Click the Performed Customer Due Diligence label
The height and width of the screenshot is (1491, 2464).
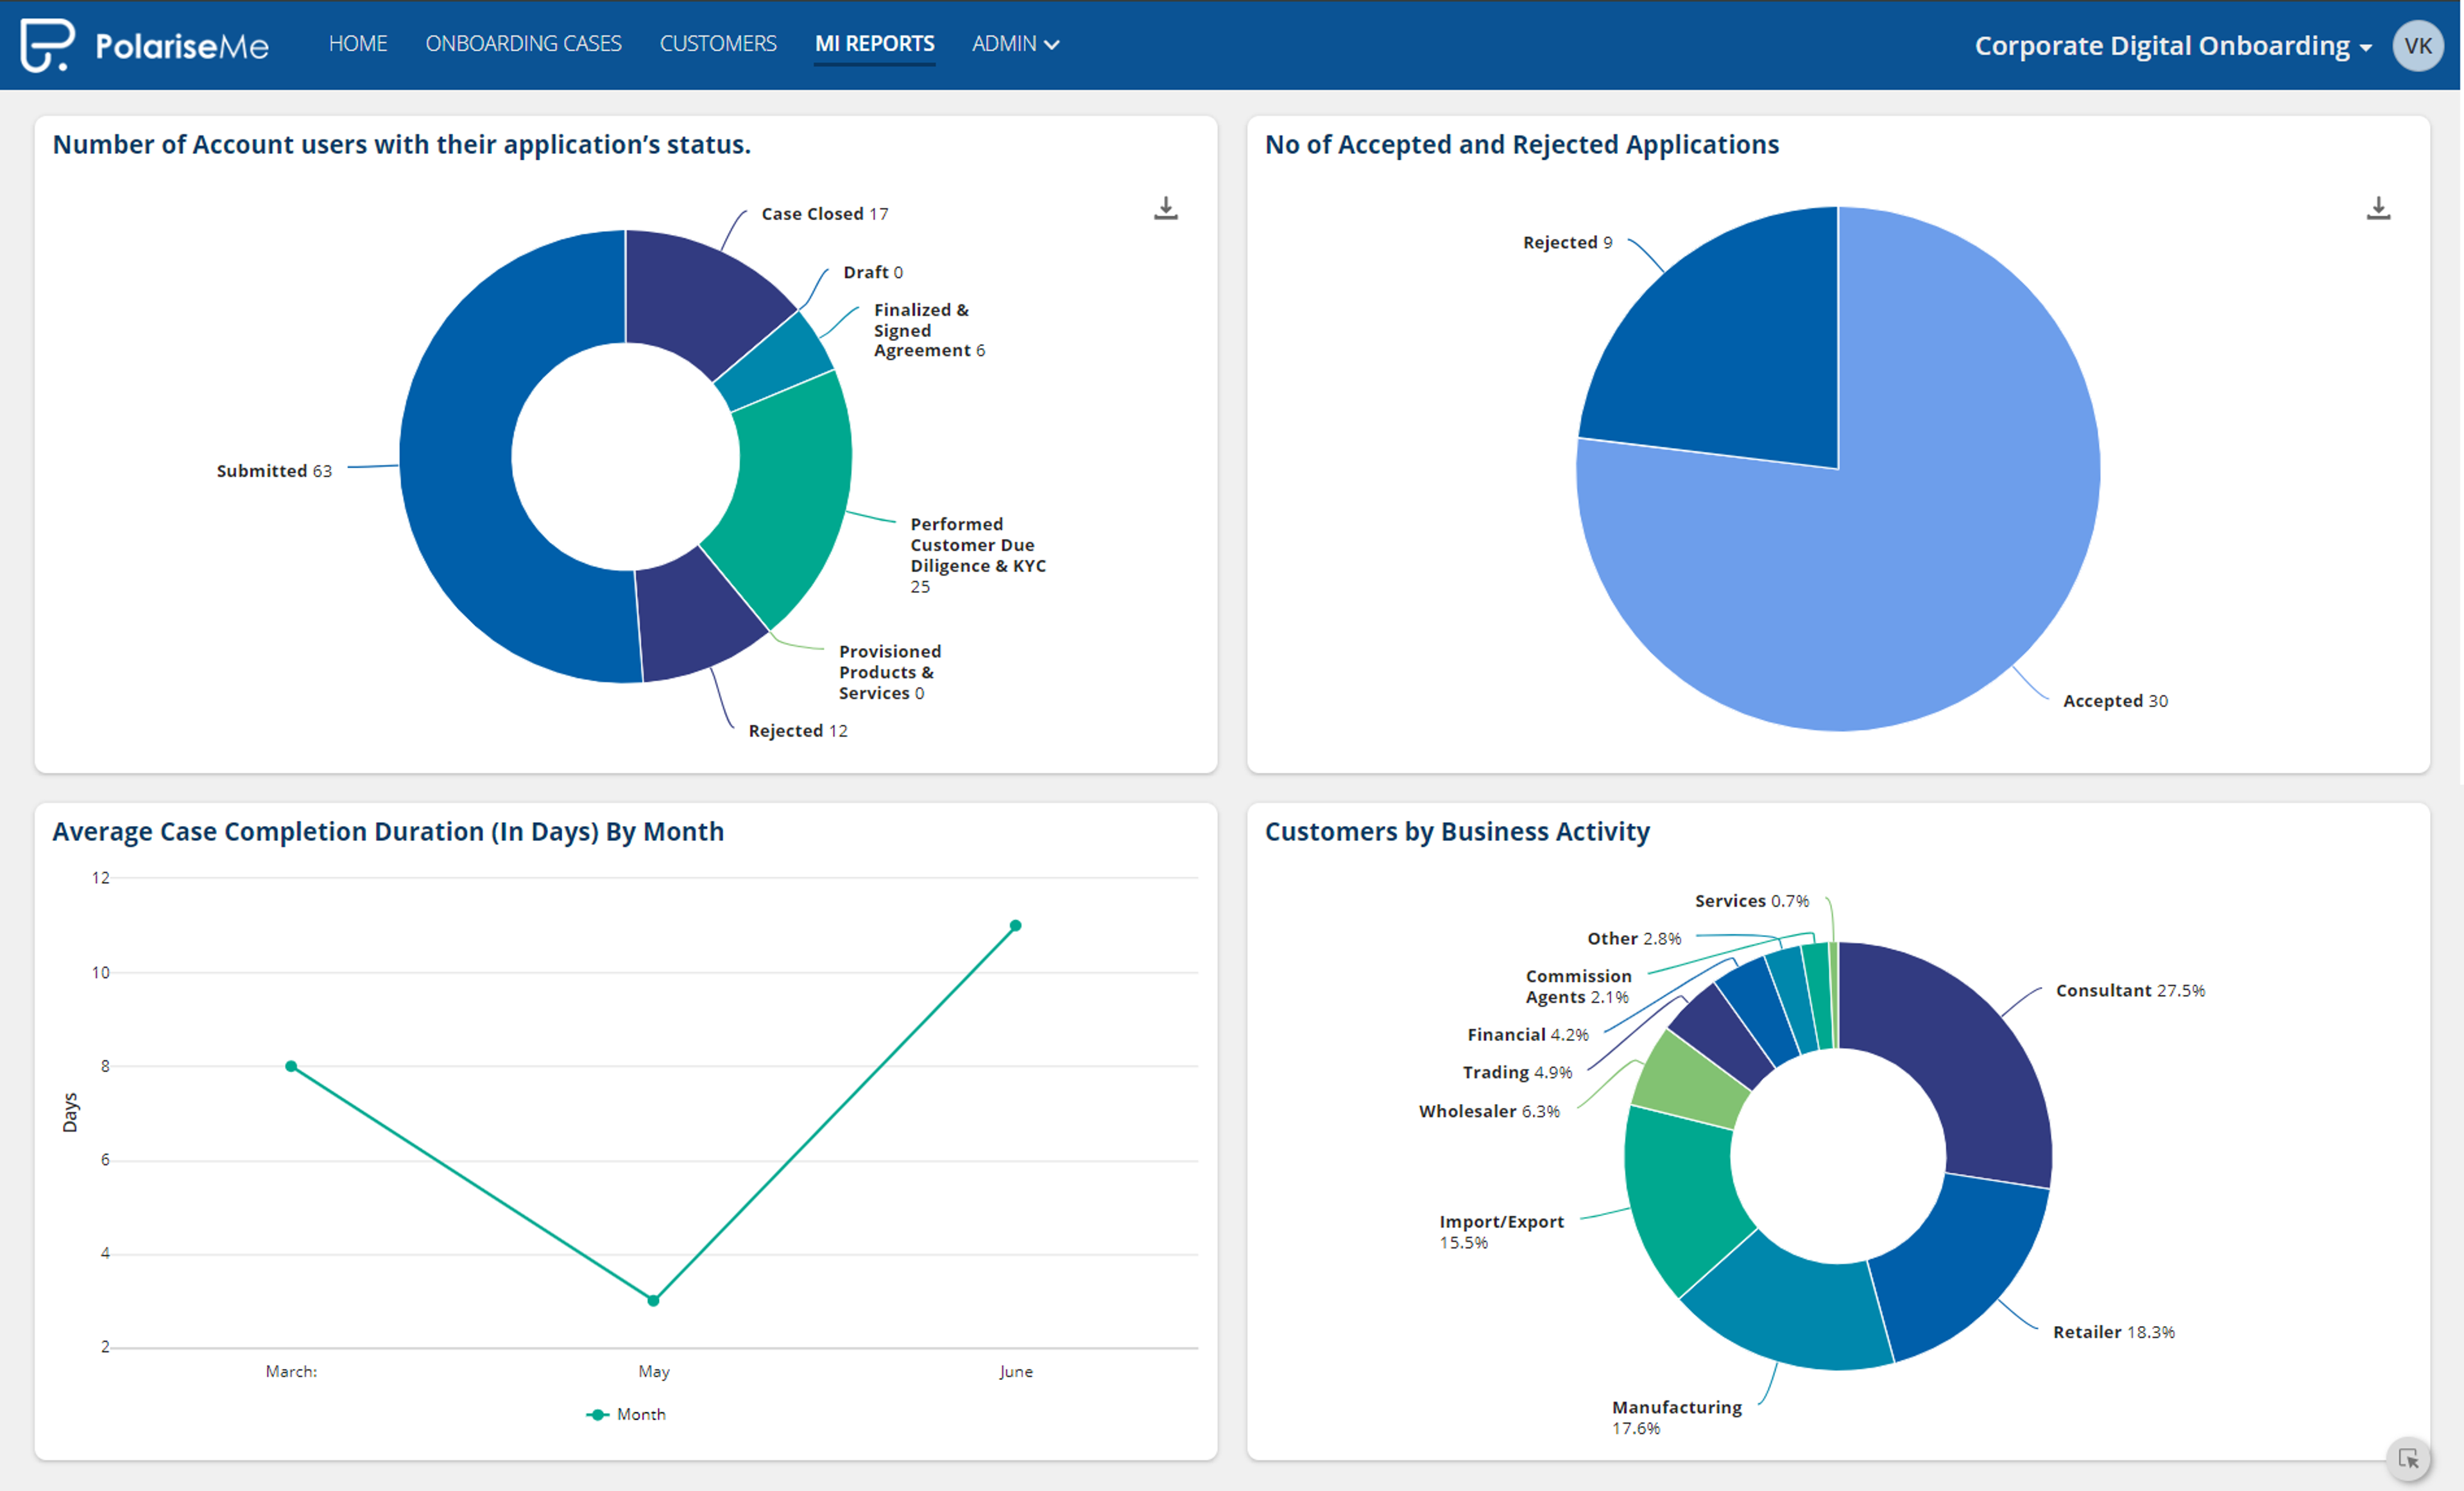point(977,555)
